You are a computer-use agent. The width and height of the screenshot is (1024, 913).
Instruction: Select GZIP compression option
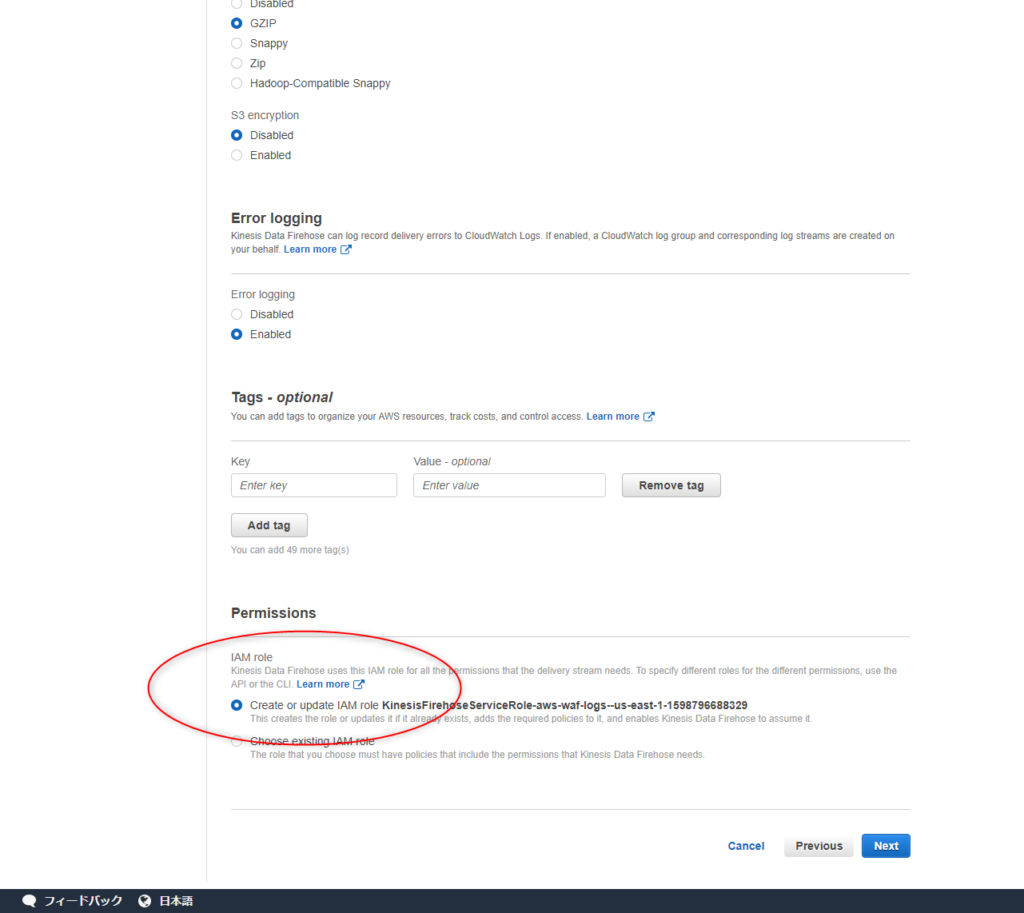[x=237, y=23]
